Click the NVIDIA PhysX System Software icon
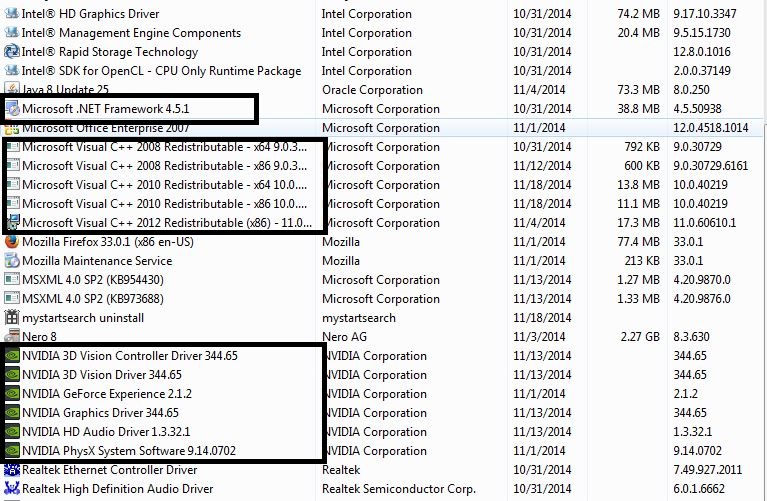The image size is (767, 501). click(12, 451)
